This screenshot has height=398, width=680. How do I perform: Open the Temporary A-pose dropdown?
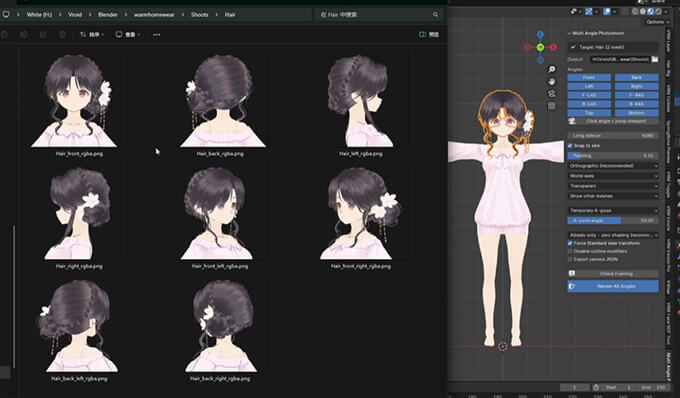coord(613,210)
